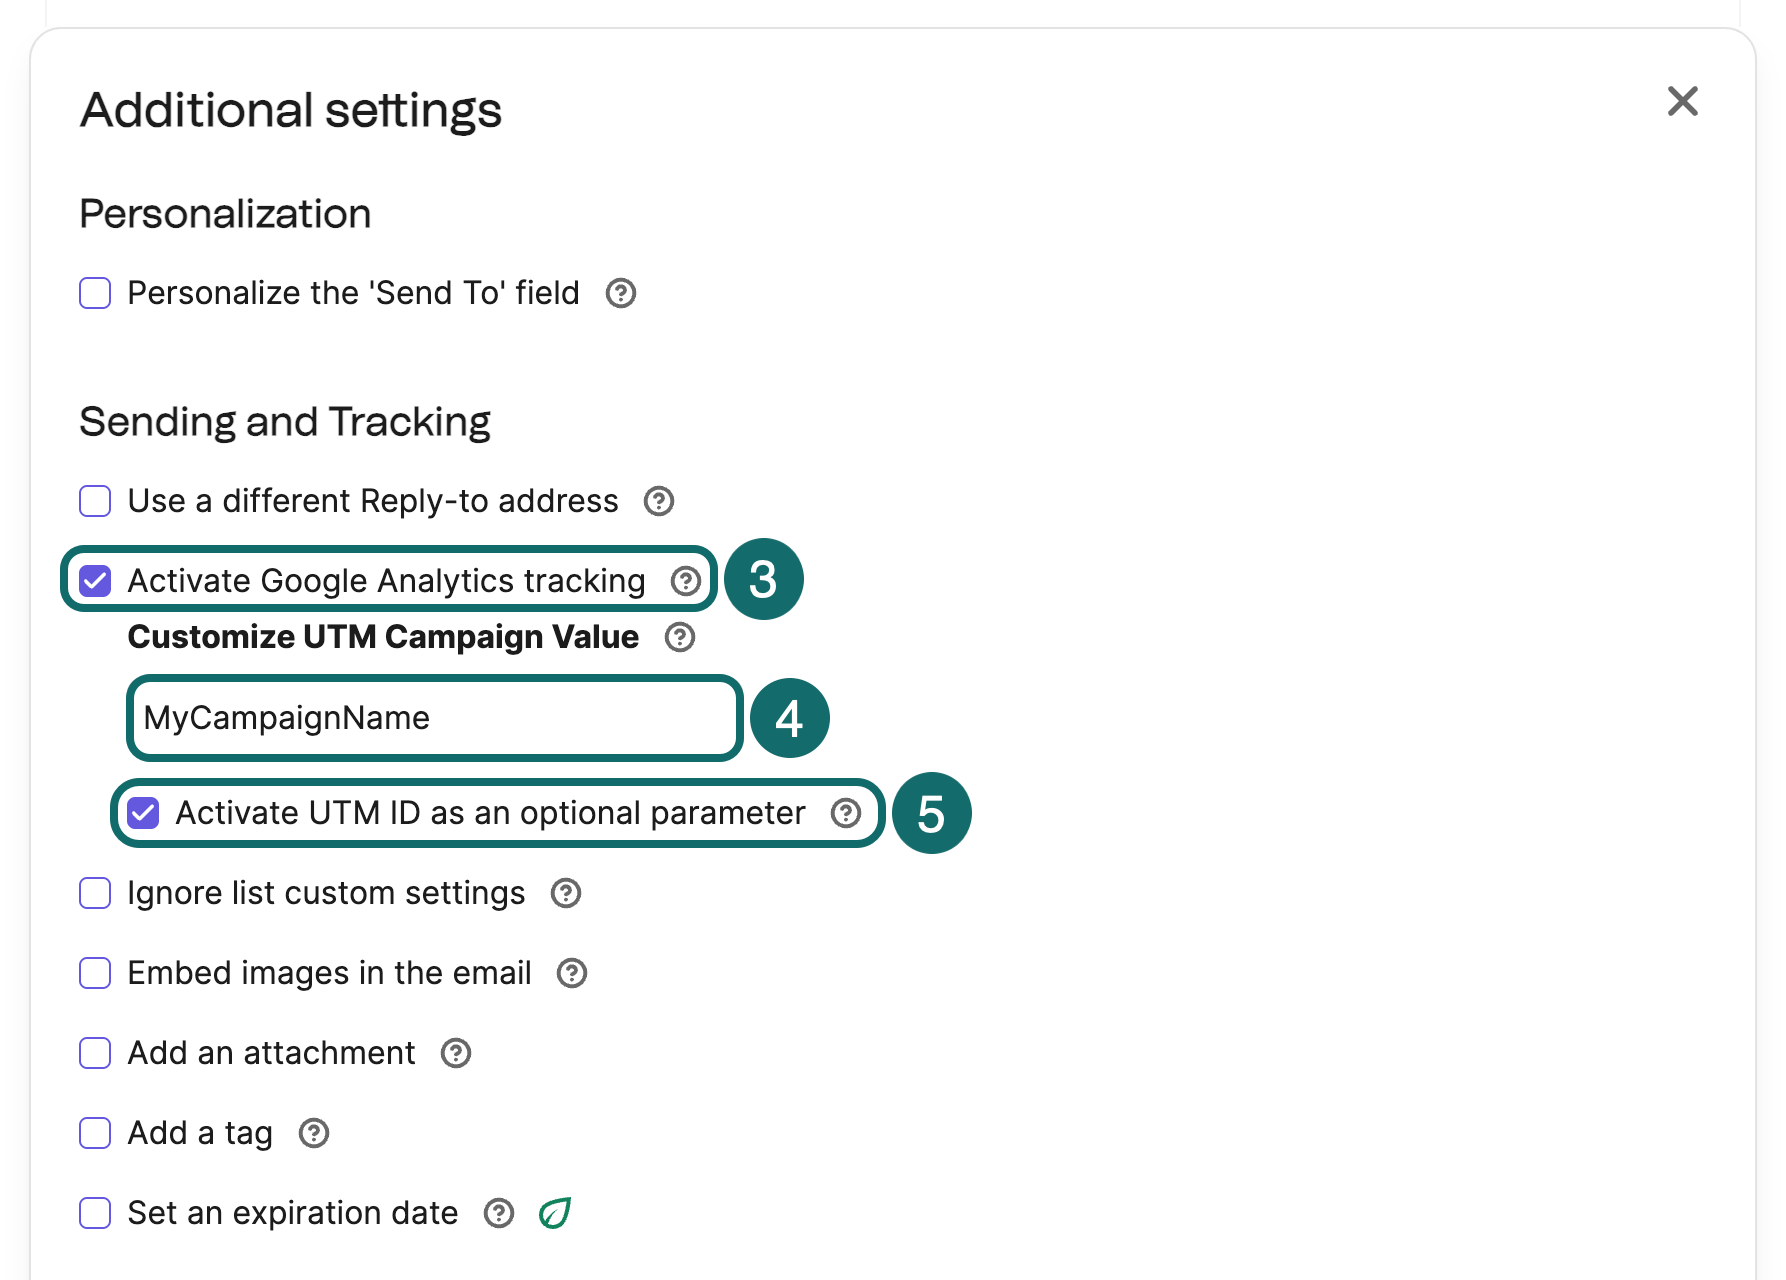
Task: Enable 'Personalize the Send To field'
Action: point(94,293)
